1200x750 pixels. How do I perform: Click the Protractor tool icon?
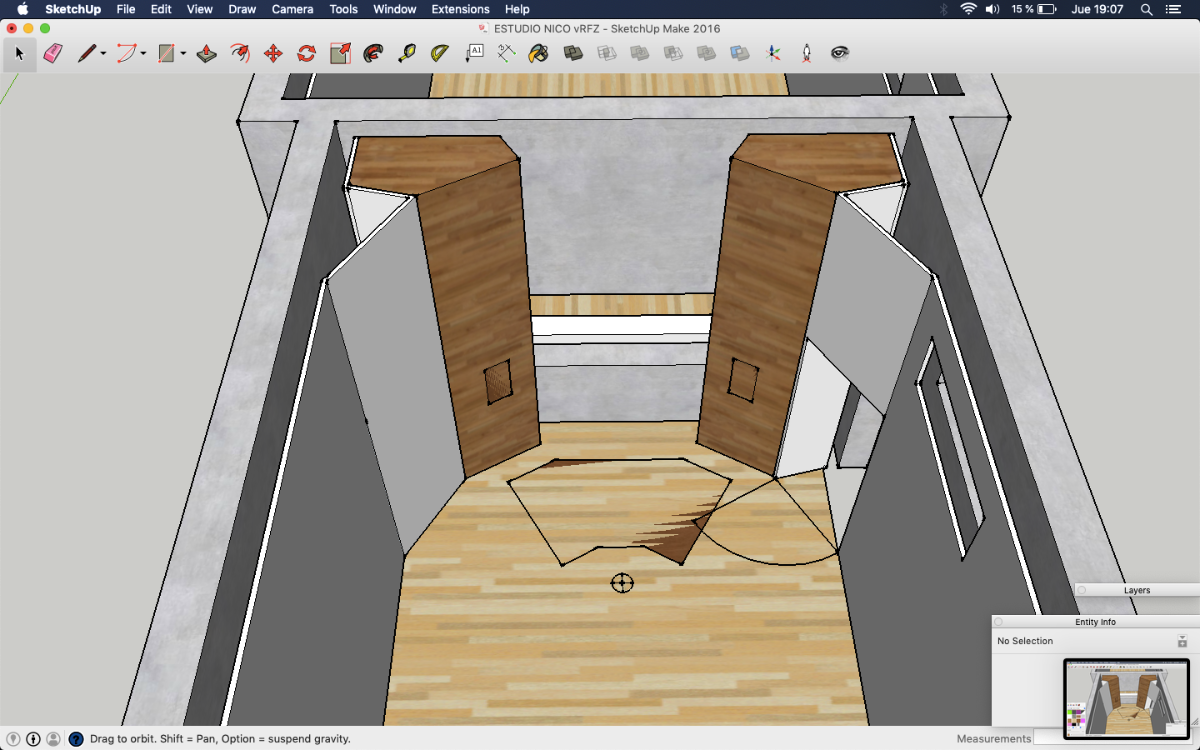pos(440,53)
